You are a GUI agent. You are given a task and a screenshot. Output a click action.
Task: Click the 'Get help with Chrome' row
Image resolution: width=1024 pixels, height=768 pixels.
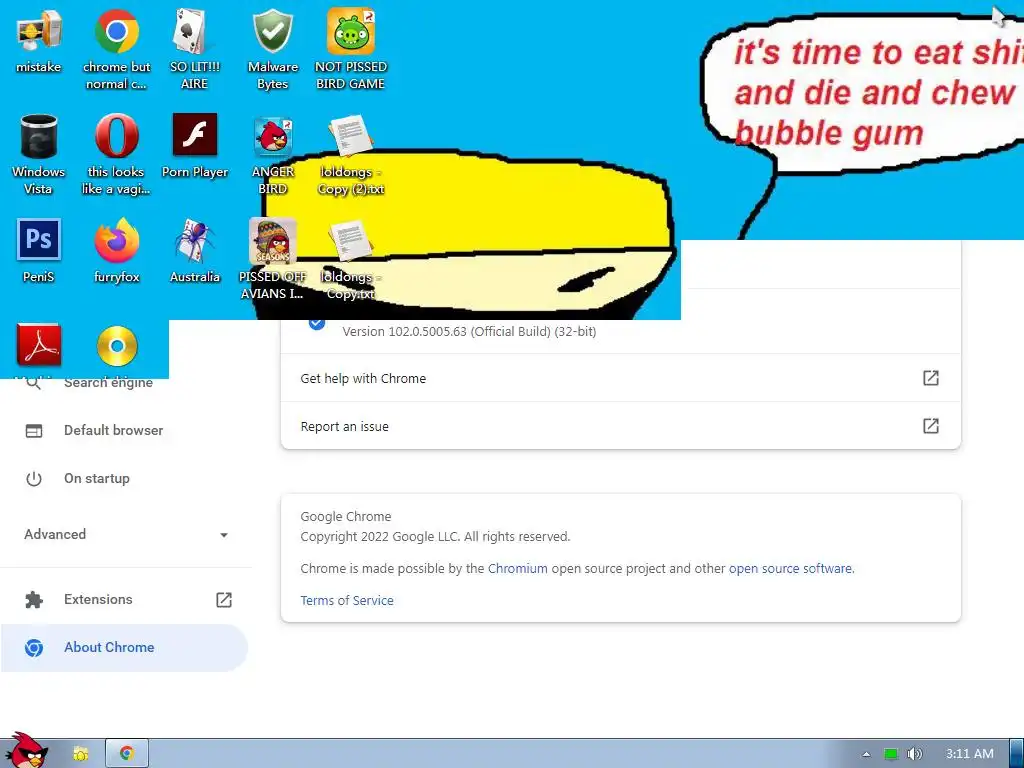(x=620, y=378)
